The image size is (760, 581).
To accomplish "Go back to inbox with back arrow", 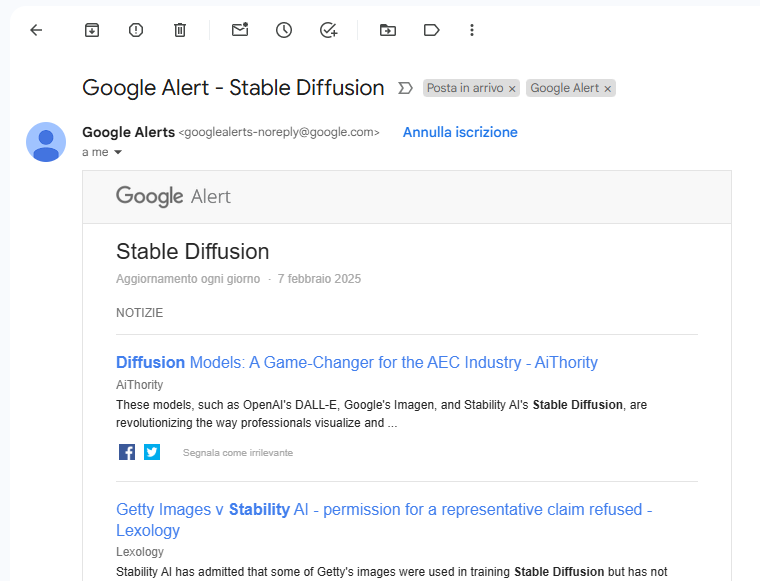I will coord(36,30).
